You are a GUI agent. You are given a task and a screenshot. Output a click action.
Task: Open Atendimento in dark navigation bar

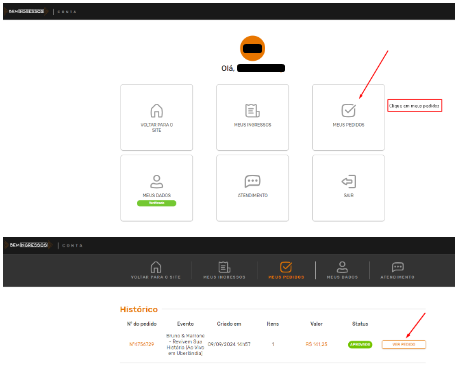pyautogui.click(x=397, y=270)
